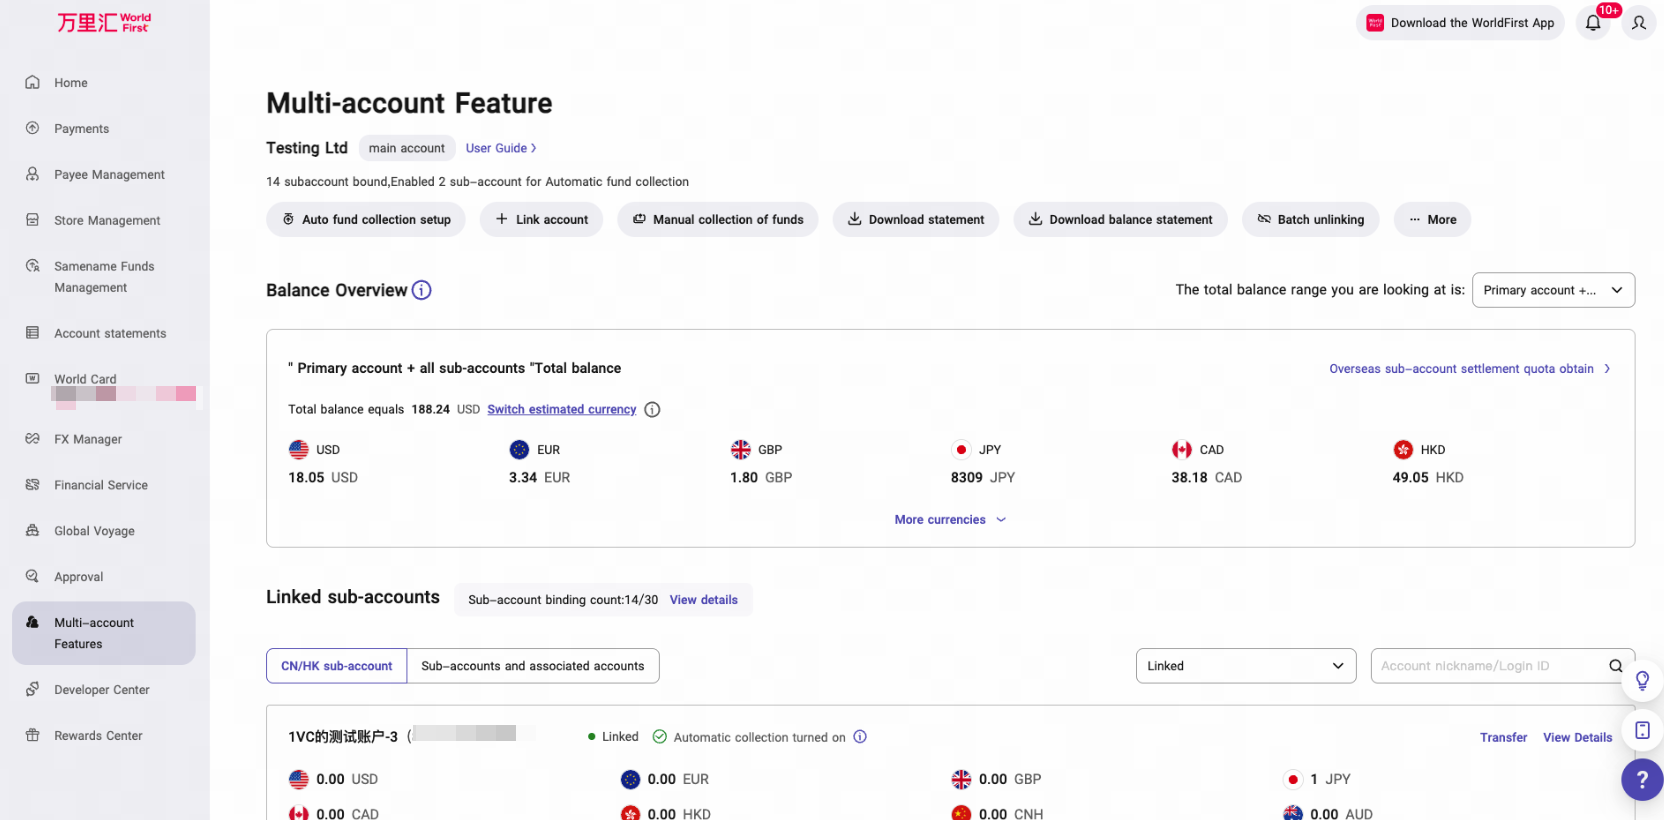Open the User Guide link
The width and height of the screenshot is (1664, 820).
click(501, 148)
